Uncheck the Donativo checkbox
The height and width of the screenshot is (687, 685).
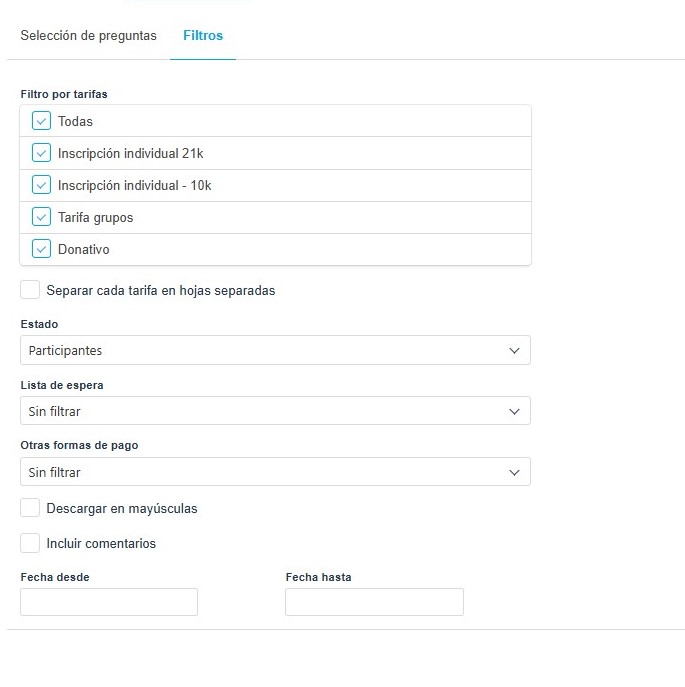point(41,249)
